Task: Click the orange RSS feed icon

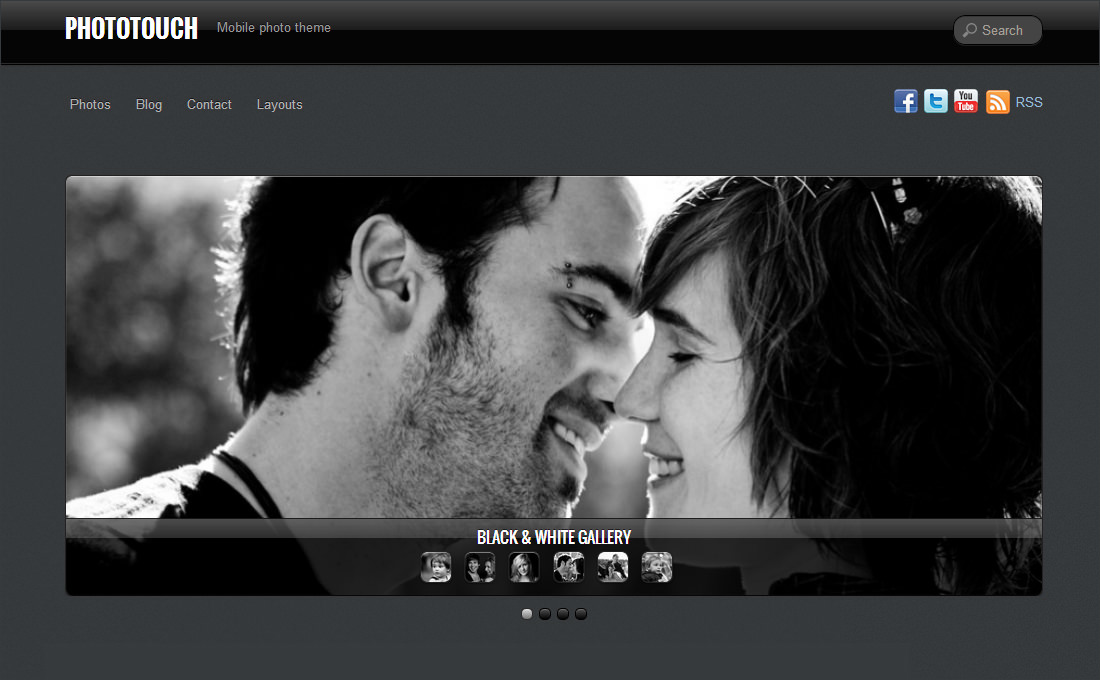Action: click(x=998, y=102)
